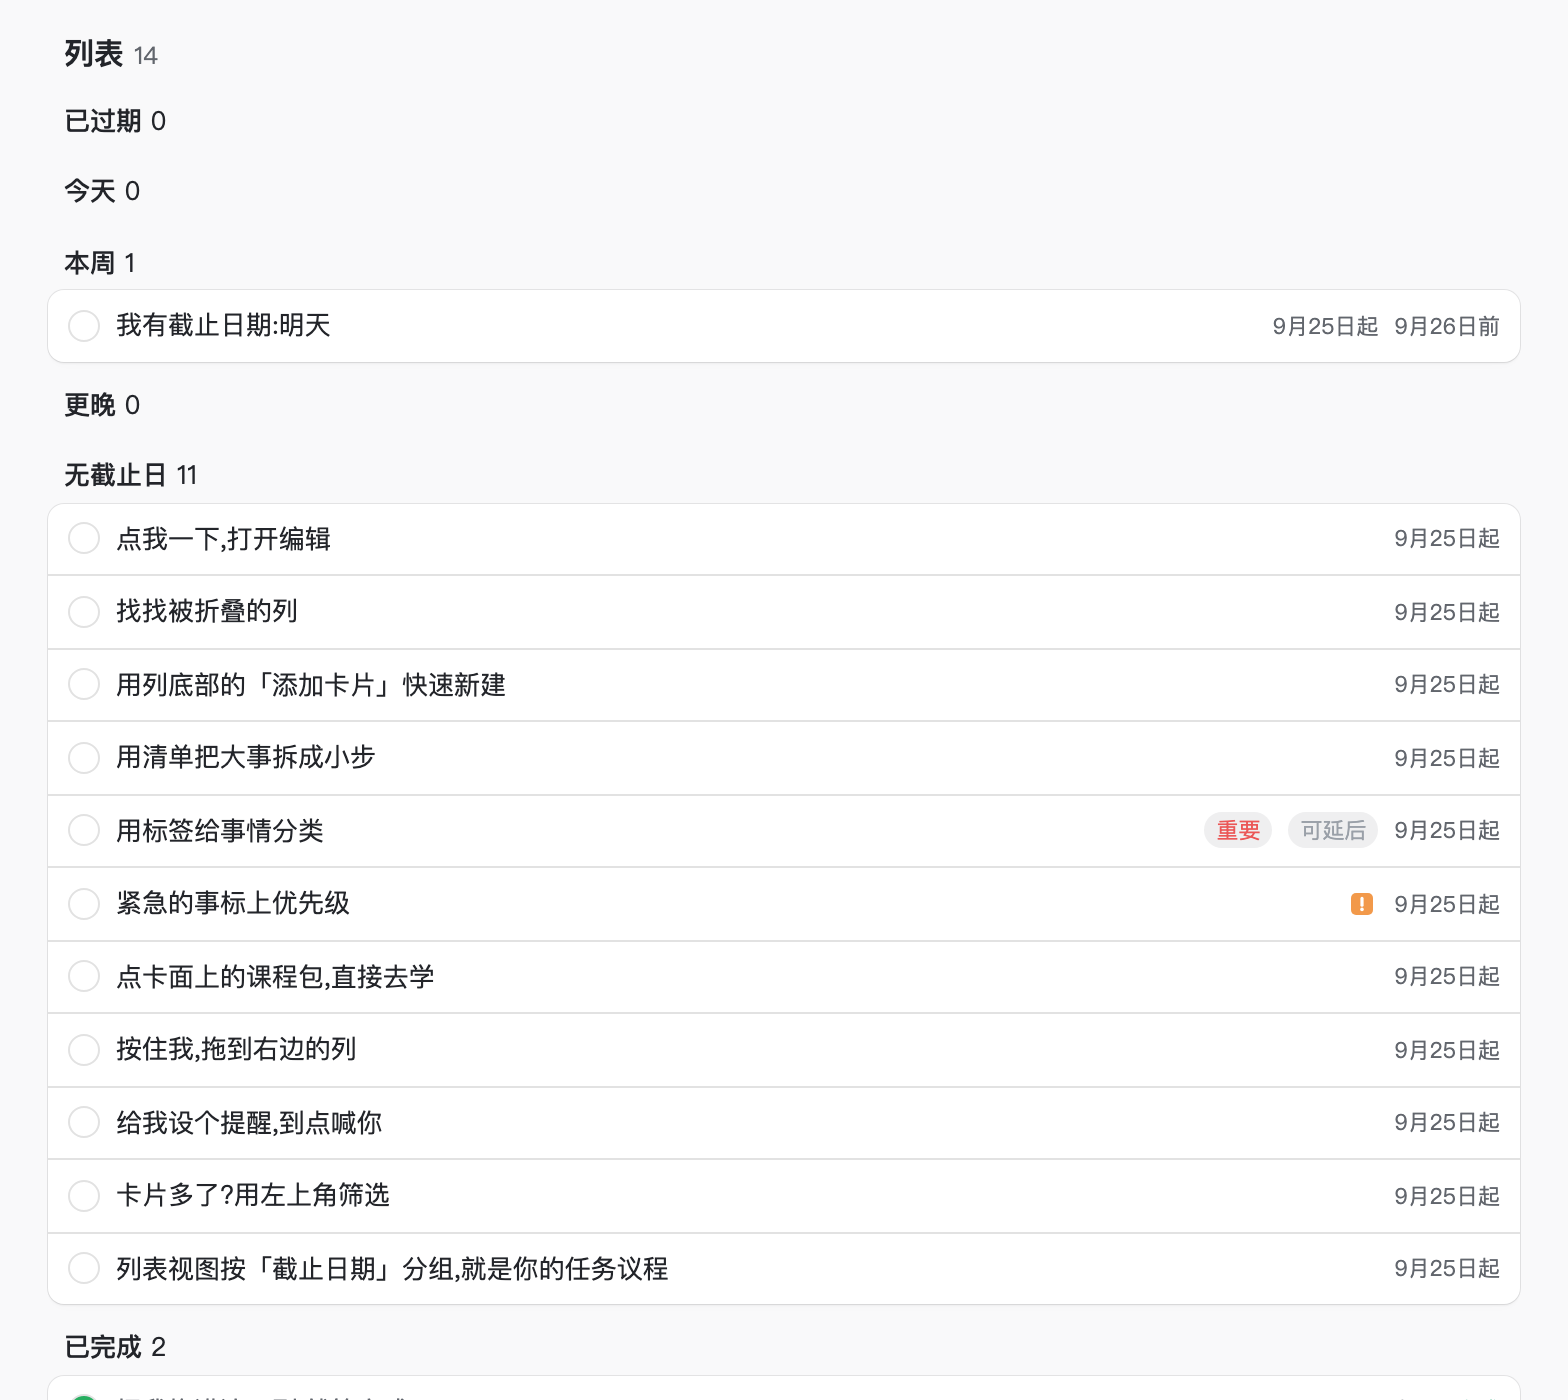Check off 用清单把大事拆成小步

(x=84, y=758)
